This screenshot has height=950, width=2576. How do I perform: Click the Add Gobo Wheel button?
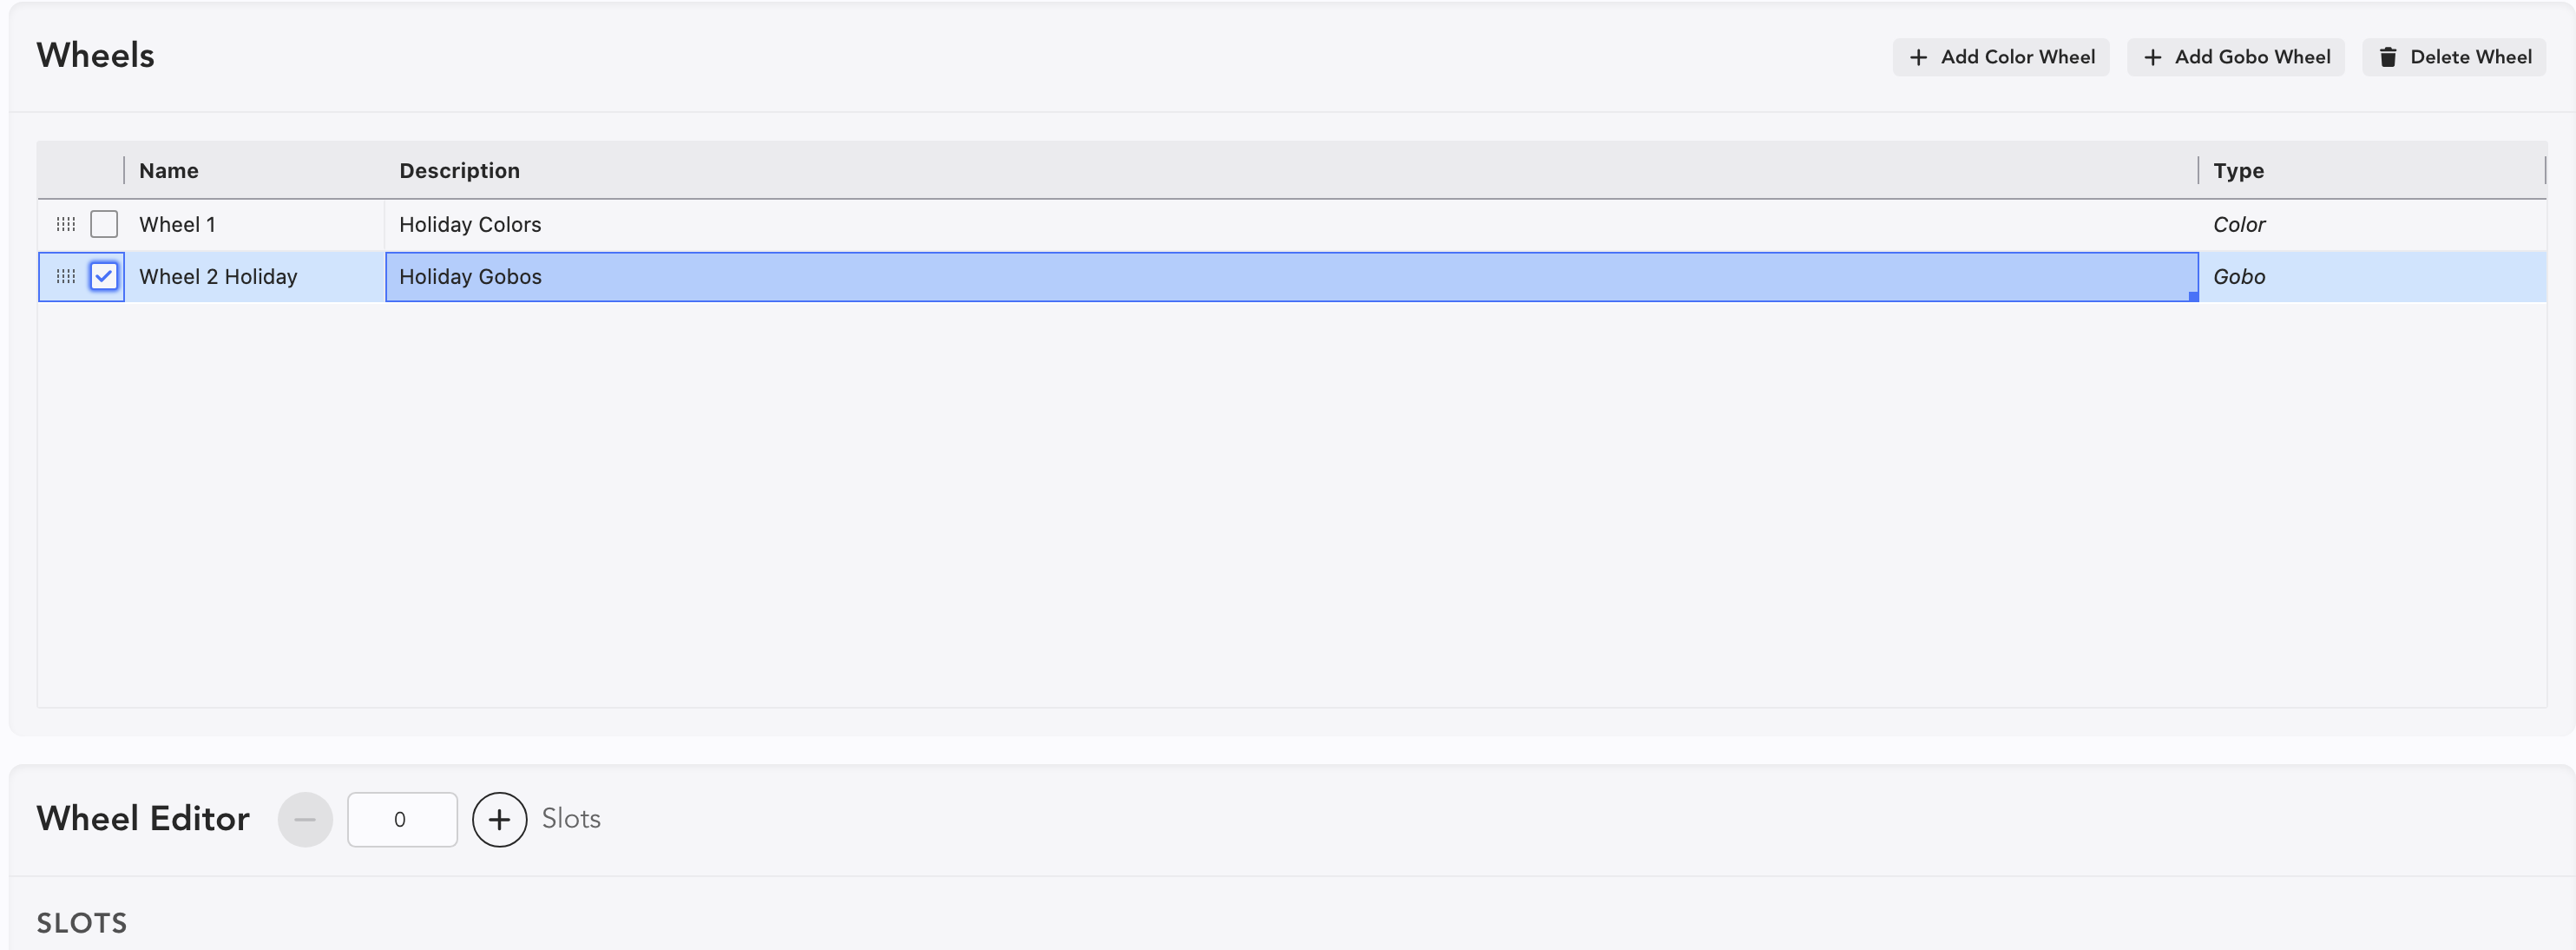2235,57
